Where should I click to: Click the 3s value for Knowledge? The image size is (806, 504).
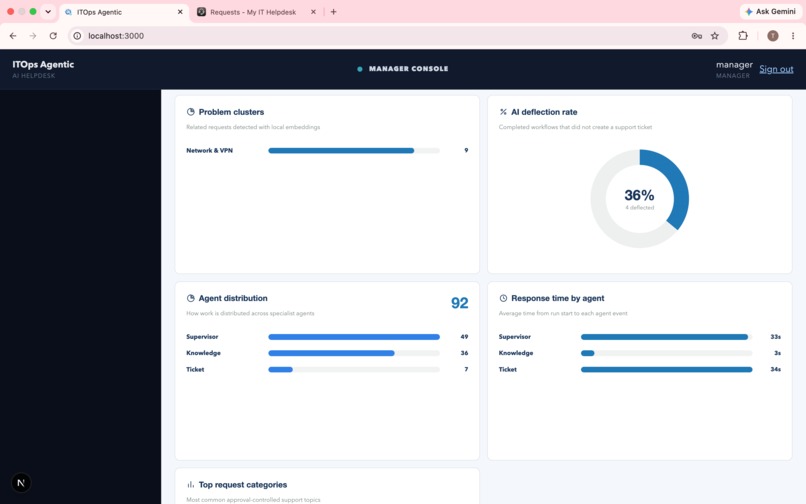(778, 353)
